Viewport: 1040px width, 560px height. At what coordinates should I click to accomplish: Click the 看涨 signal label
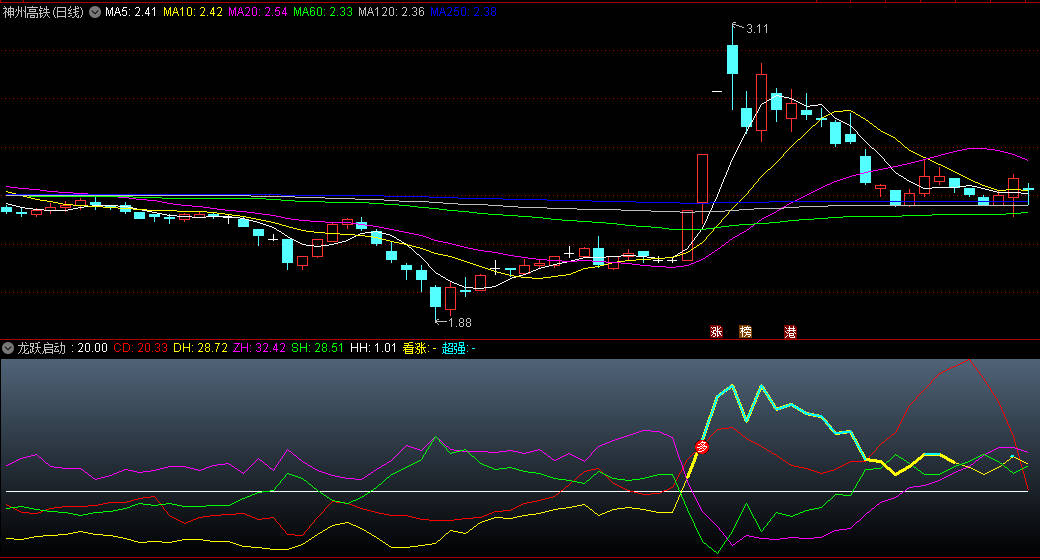point(419,348)
